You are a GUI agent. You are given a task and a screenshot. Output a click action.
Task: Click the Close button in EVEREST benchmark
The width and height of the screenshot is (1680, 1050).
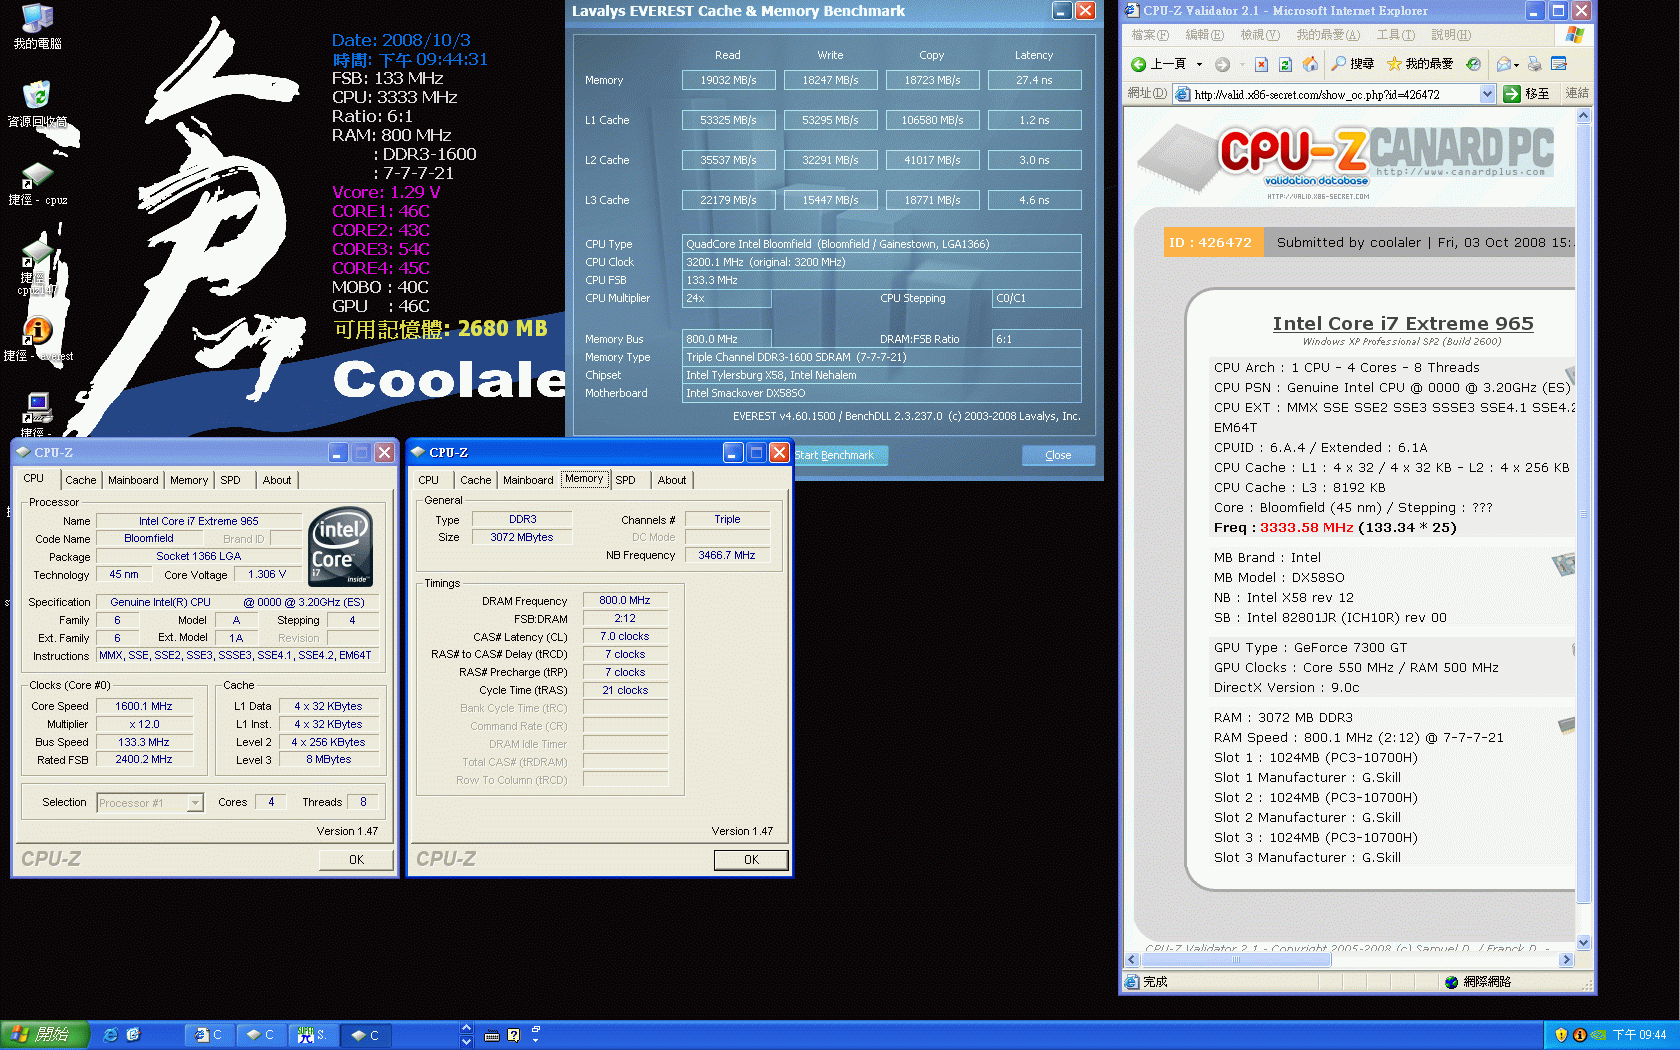1058,455
